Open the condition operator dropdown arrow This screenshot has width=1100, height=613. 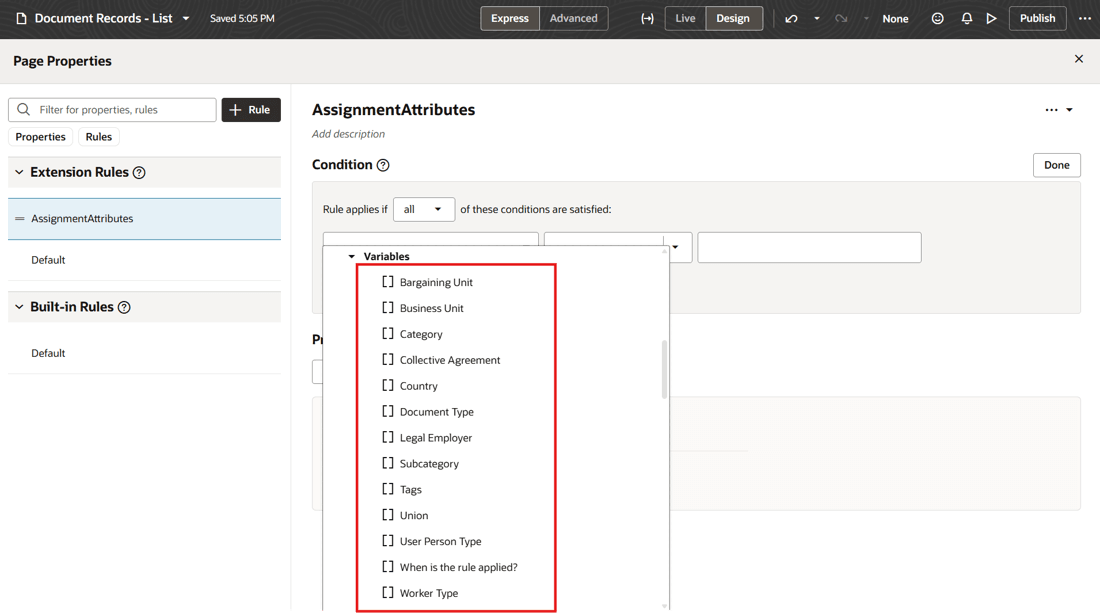(676, 247)
